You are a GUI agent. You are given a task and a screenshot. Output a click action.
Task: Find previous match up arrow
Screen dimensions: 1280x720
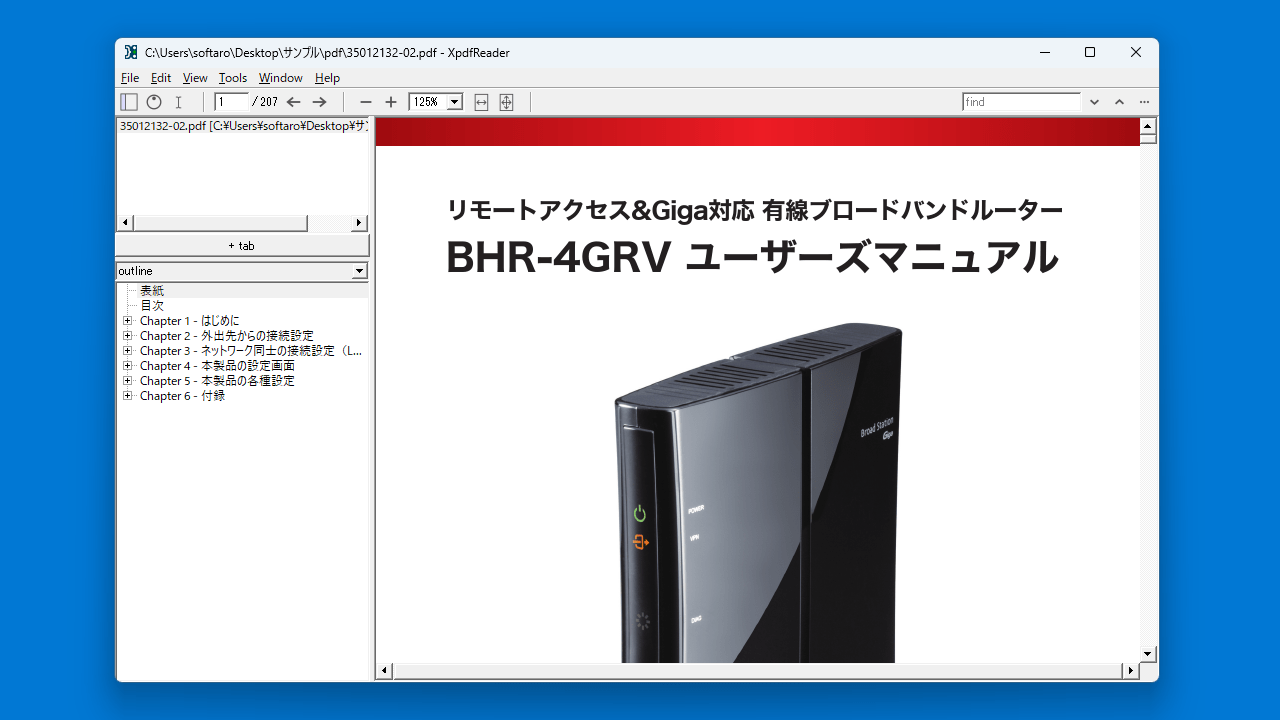point(1119,102)
